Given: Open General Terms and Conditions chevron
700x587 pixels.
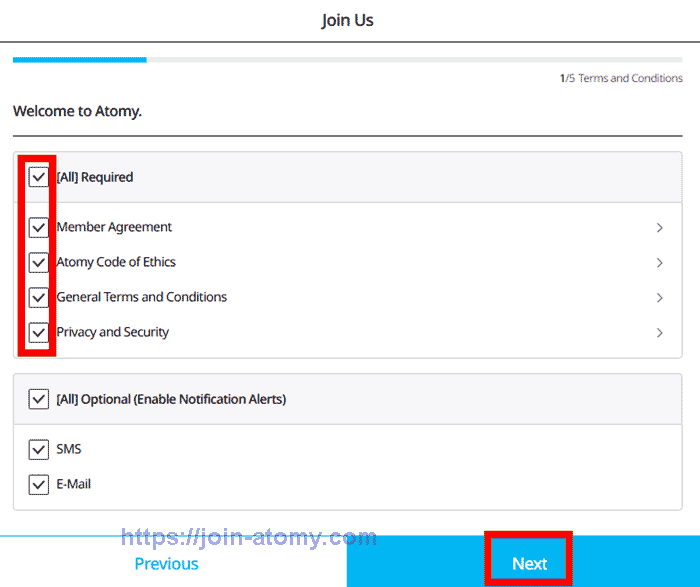Looking at the screenshot, I should coord(659,298).
